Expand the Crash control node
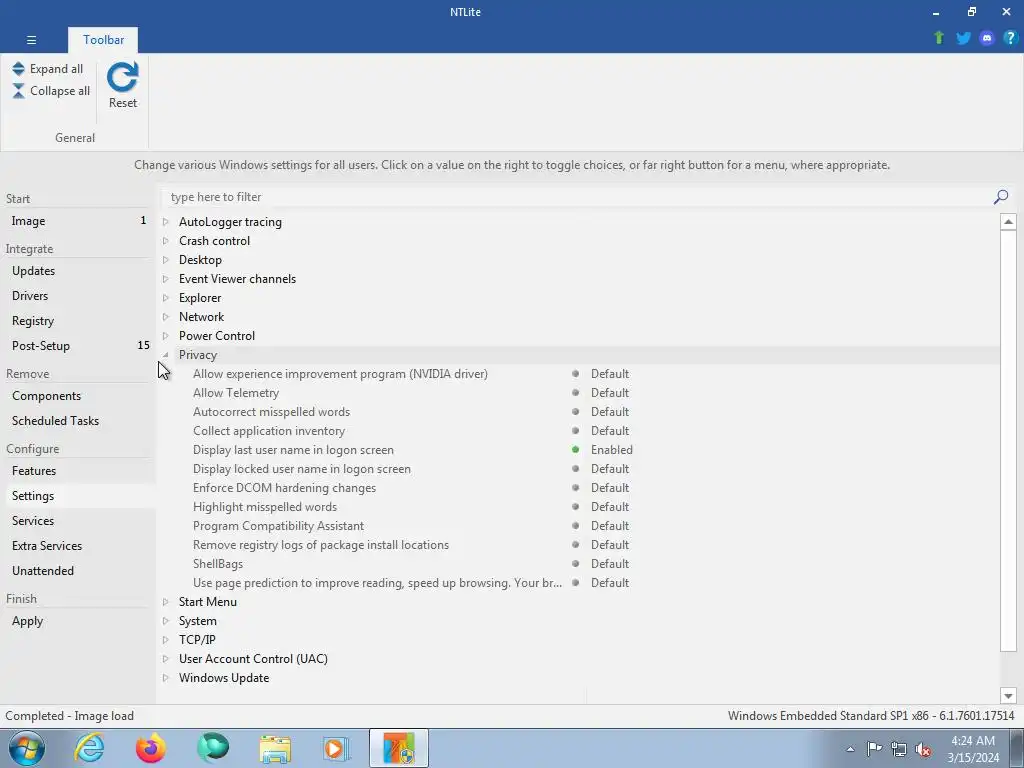Viewport: 1024px width, 768px height. point(166,241)
